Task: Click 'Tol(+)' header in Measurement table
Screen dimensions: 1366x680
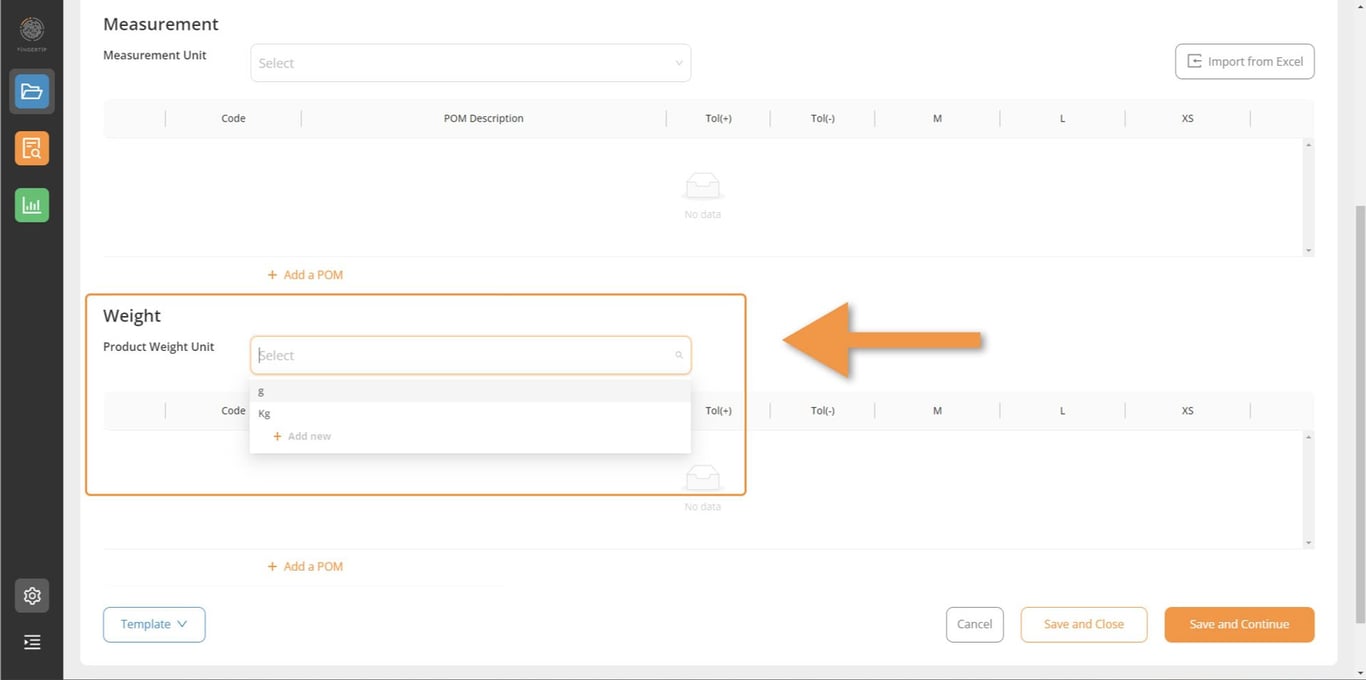Action: point(718,118)
